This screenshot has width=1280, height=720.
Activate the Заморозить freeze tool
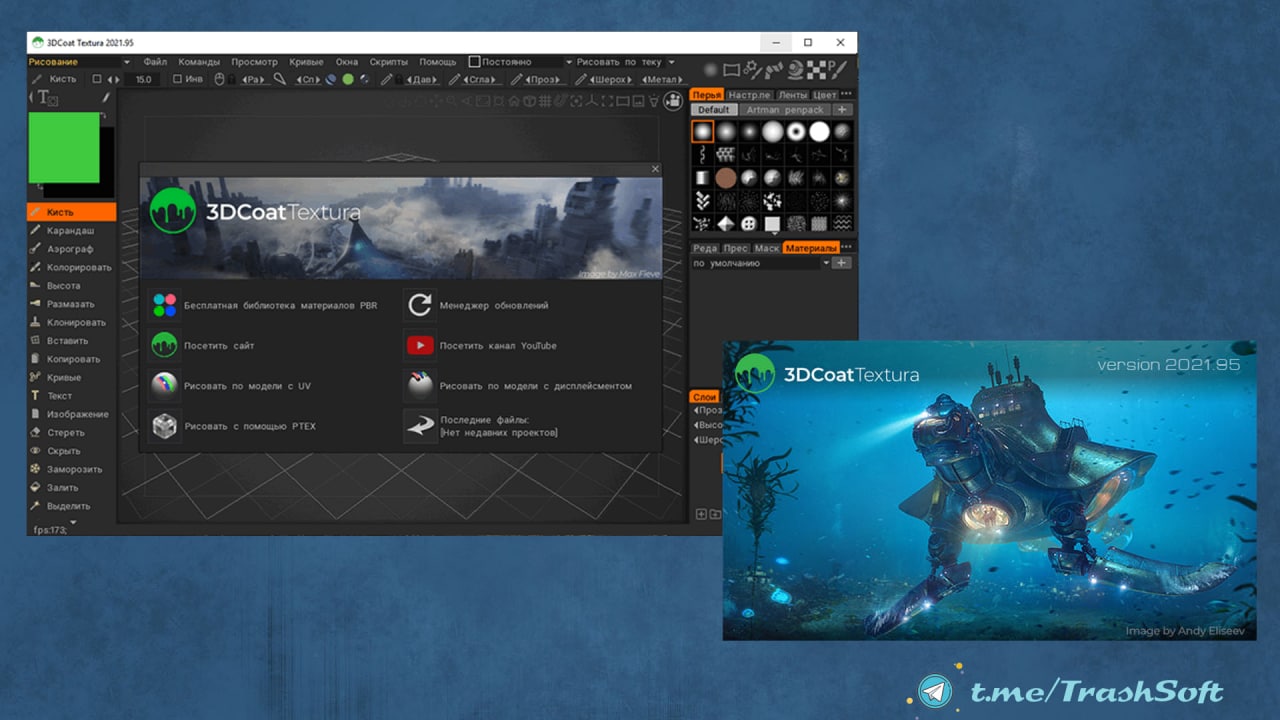pyautogui.click(x=71, y=469)
